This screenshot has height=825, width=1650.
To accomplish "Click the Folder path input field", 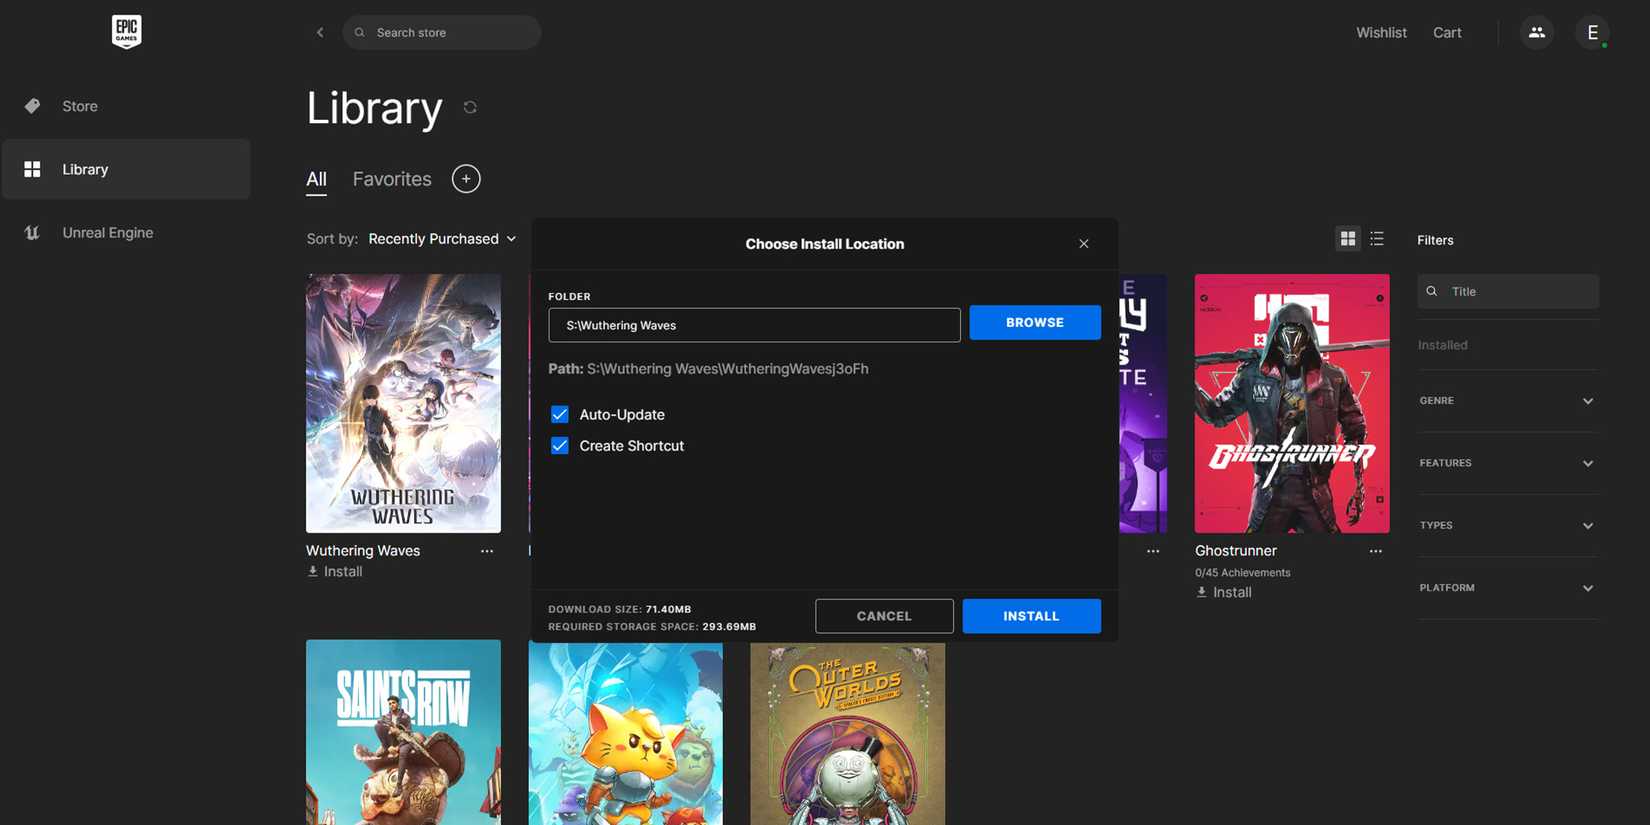I will 754,325.
